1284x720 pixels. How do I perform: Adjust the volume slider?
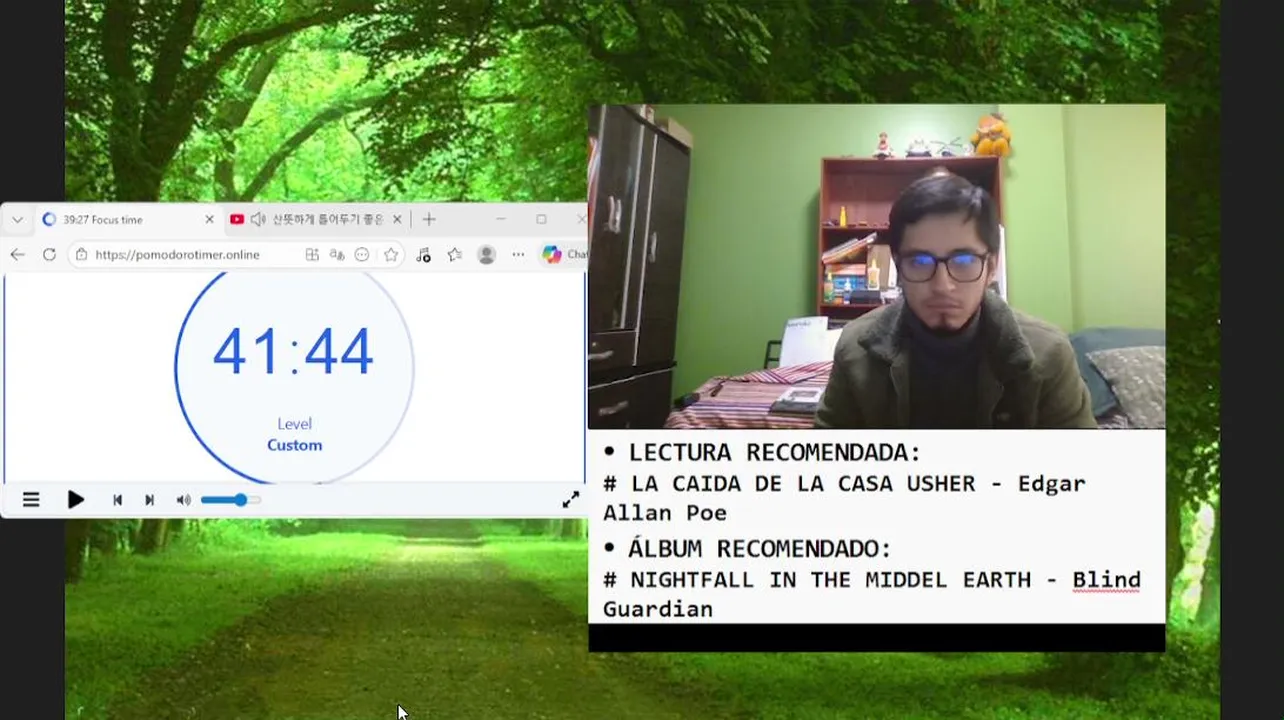(231, 500)
